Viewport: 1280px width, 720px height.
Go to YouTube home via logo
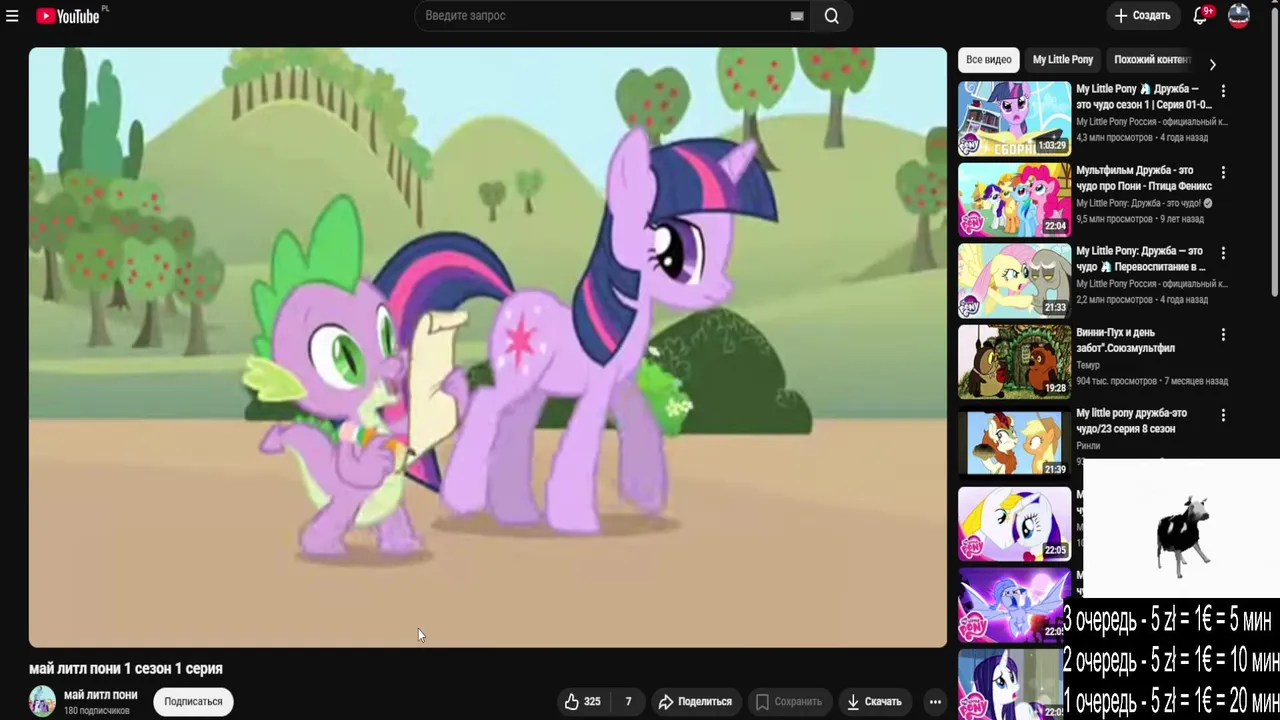pyautogui.click(x=68, y=16)
